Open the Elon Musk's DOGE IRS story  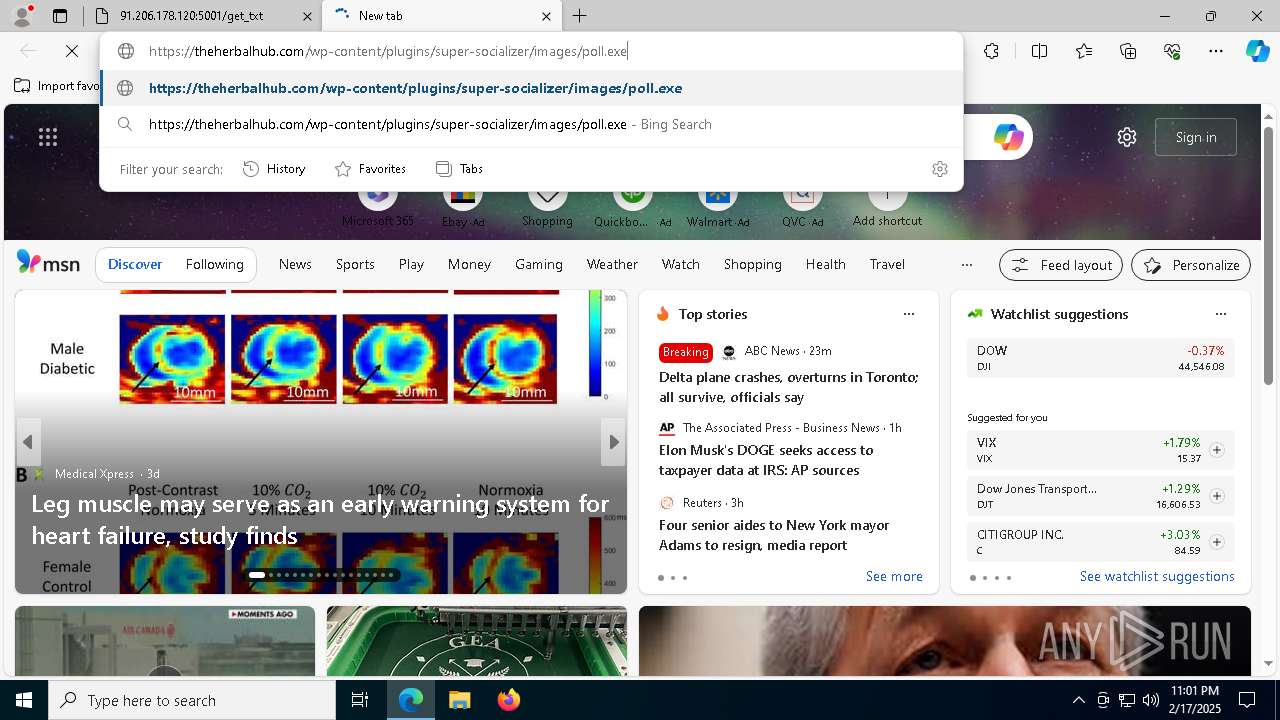click(766, 460)
